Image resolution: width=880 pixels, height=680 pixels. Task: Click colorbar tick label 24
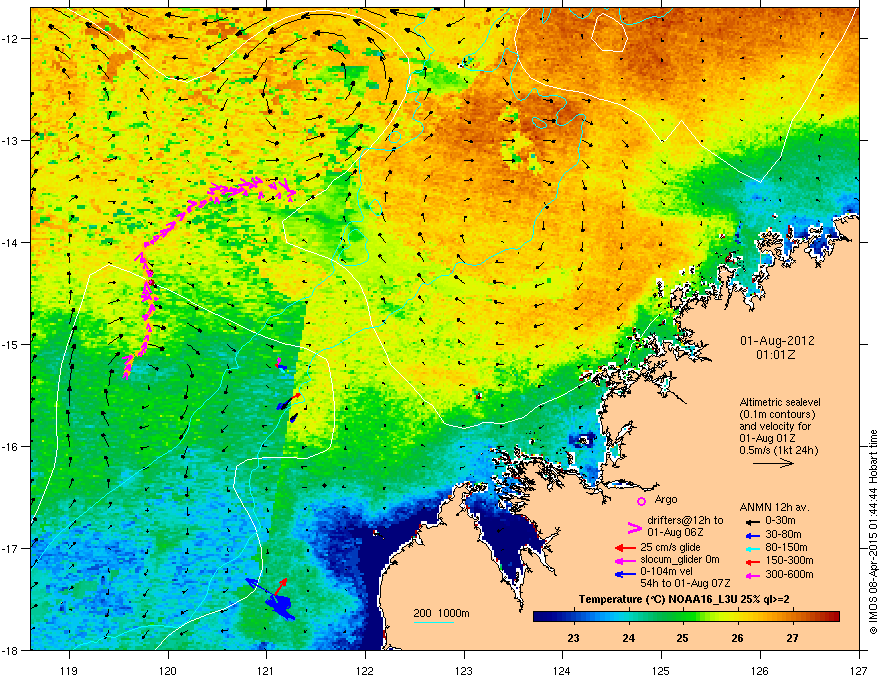click(x=629, y=638)
